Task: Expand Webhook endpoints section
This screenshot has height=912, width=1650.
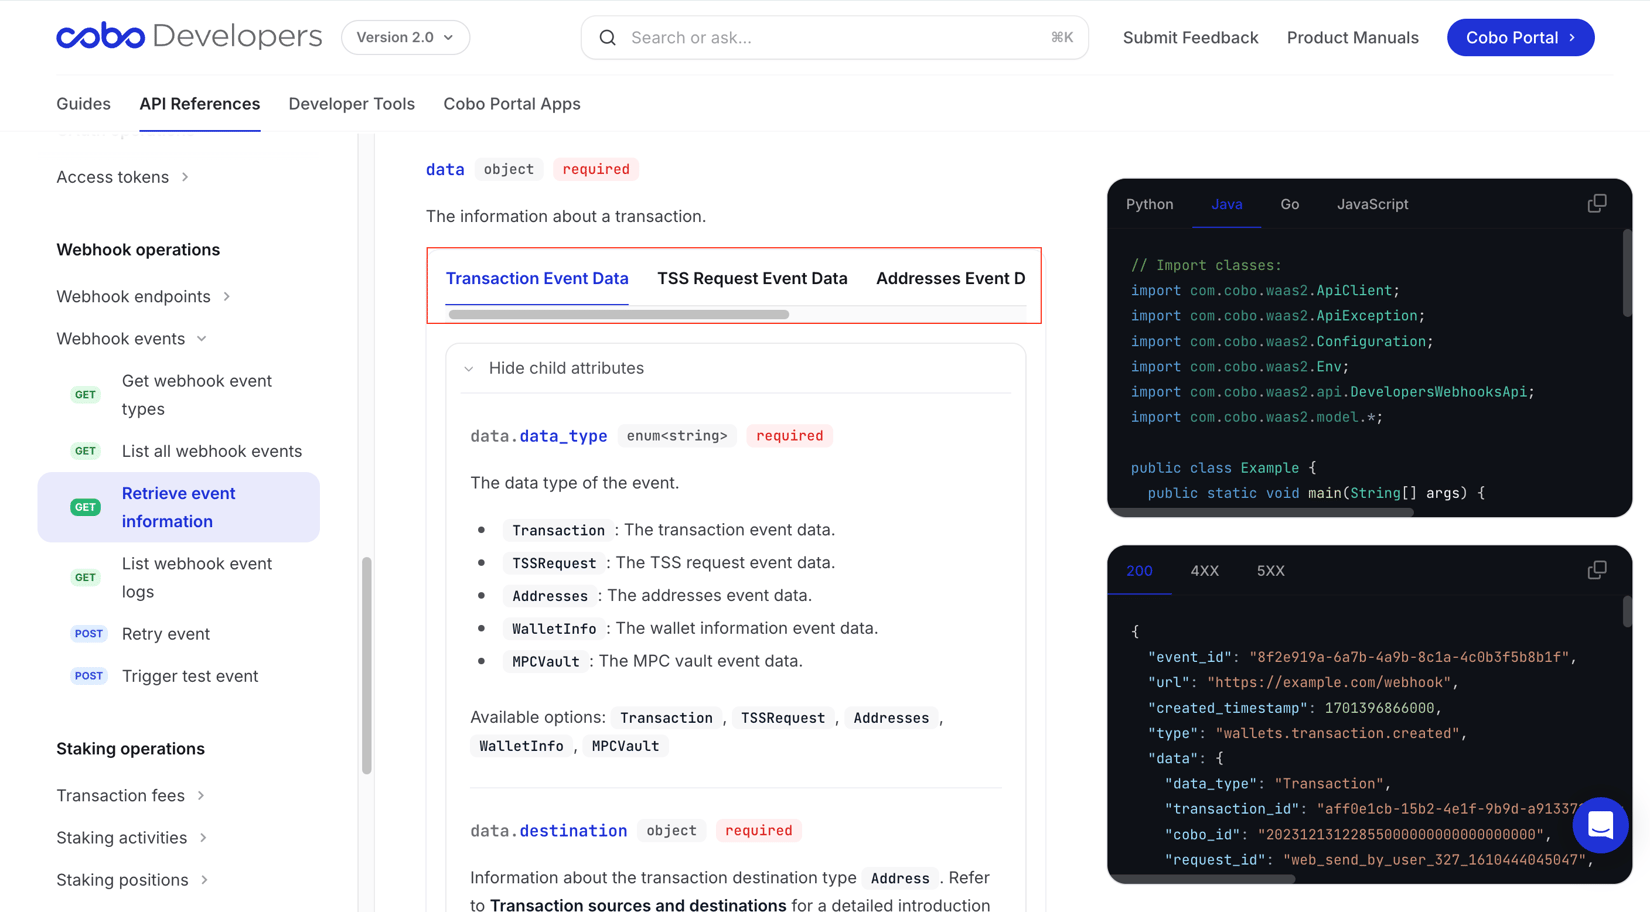Action: tap(144, 296)
